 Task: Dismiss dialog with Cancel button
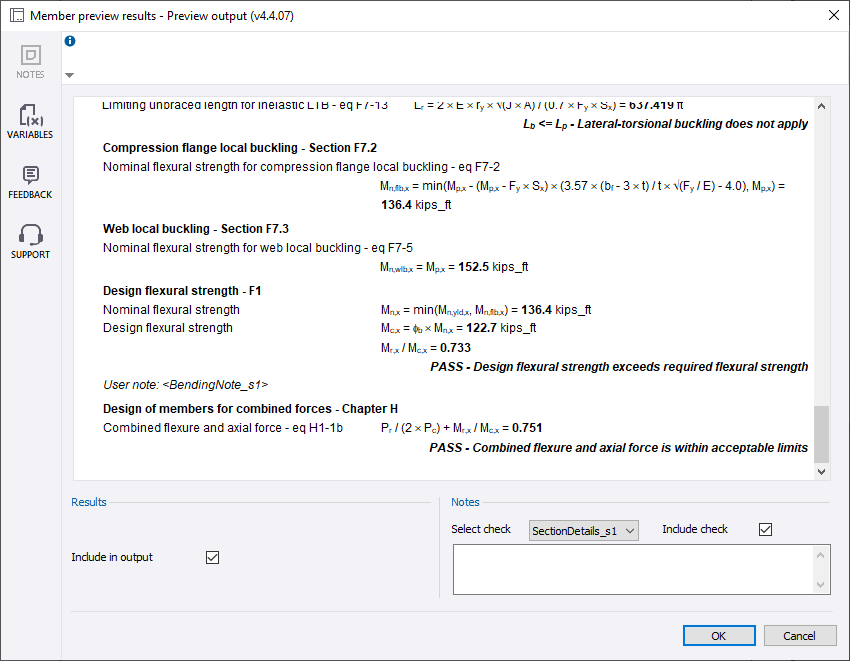[800, 636]
